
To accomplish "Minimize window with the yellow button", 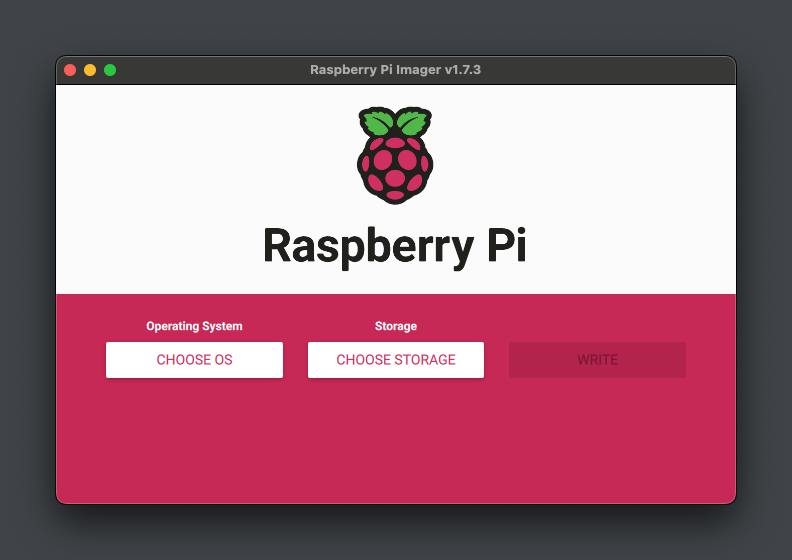I will tap(90, 70).
